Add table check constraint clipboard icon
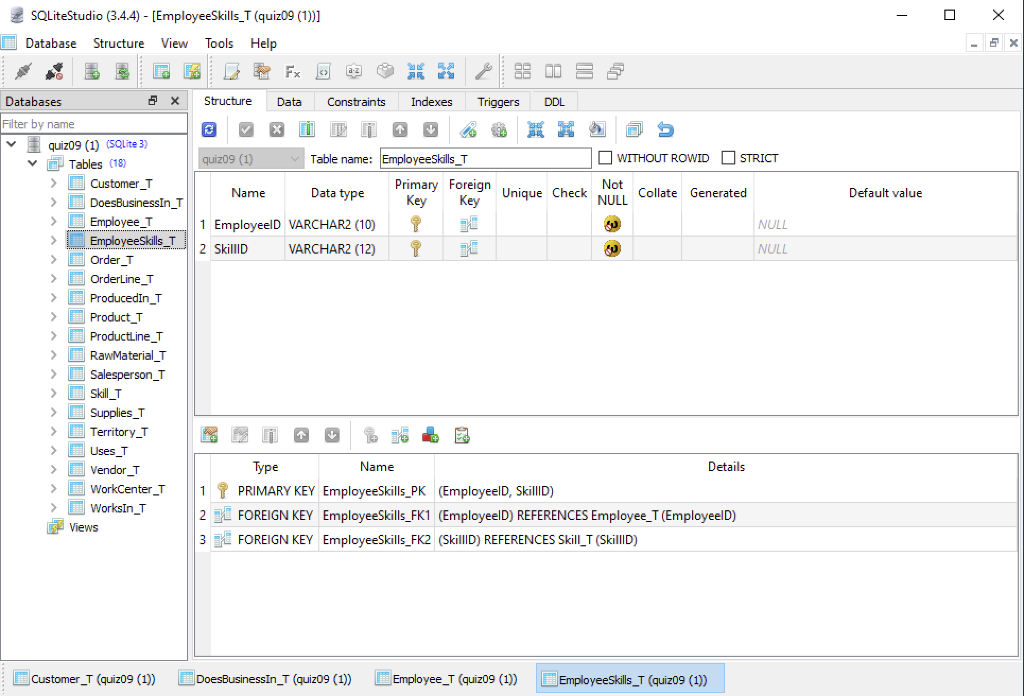 462,435
